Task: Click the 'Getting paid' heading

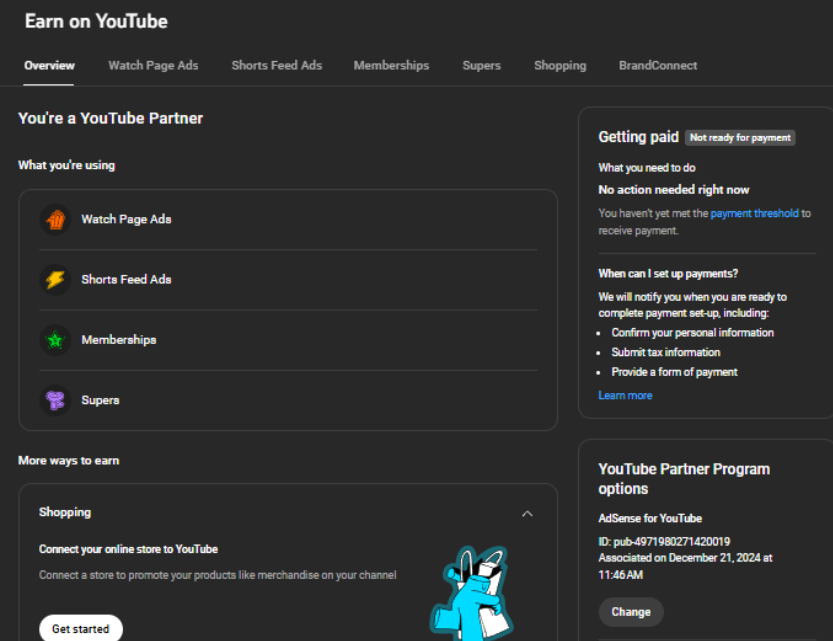Action: [x=639, y=137]
